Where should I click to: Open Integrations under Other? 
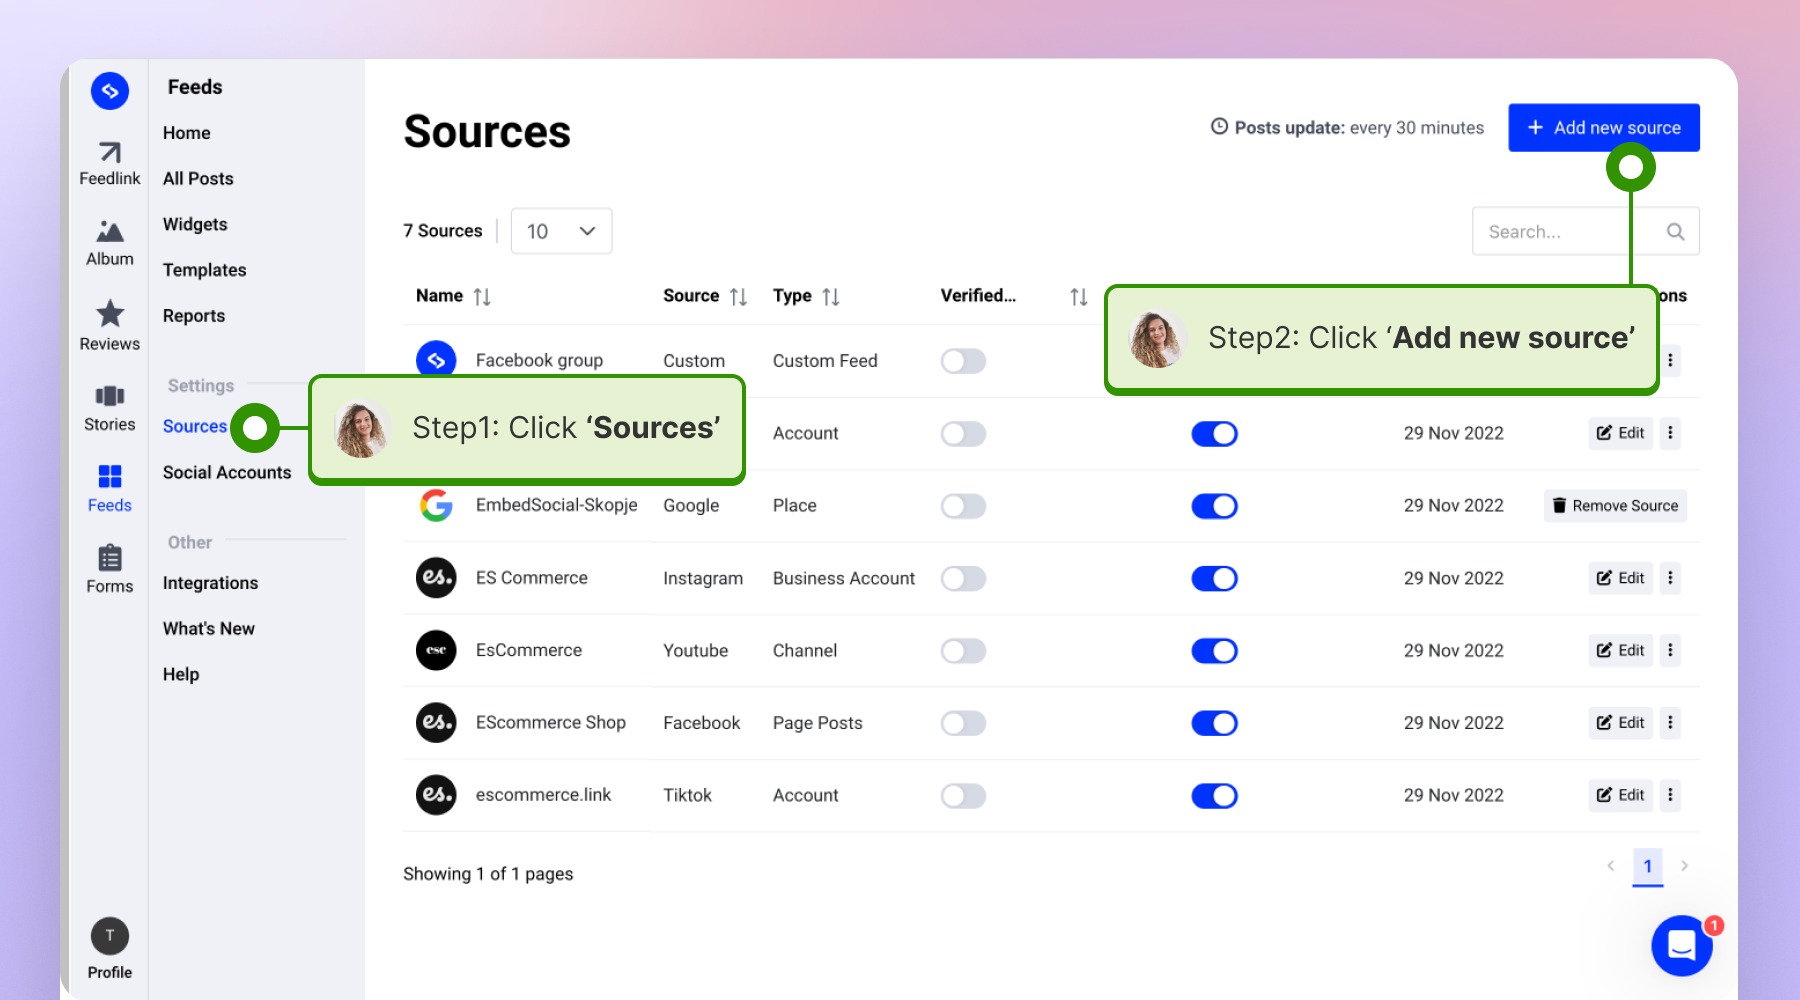tap(210, 582)
